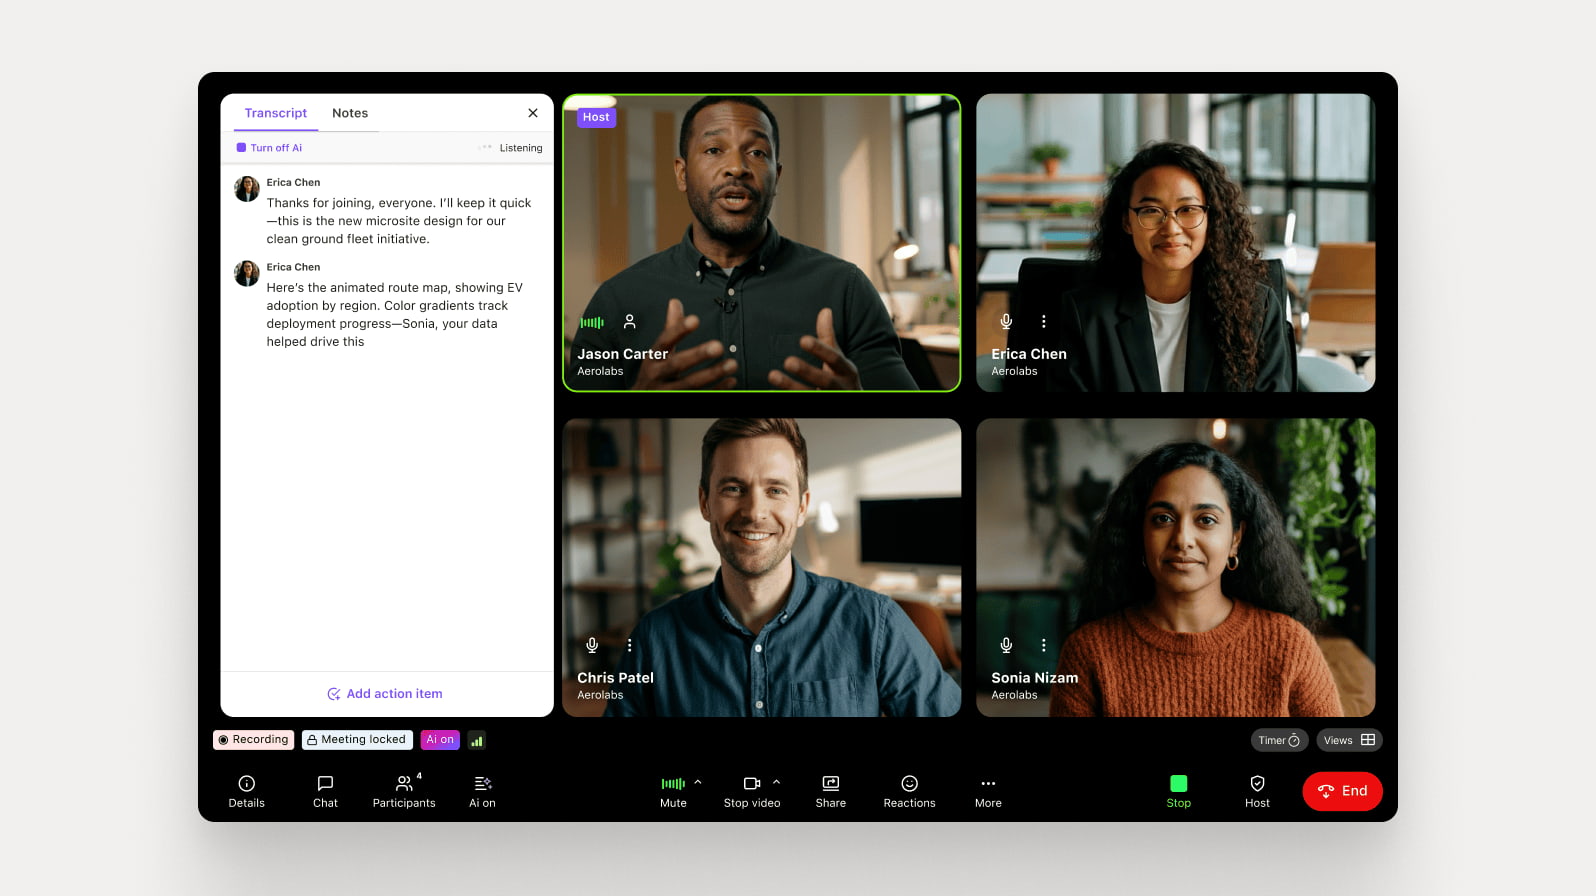Screen dimensions: 1596x896
Task: Turn off Ai in transcript panel
Action: coord(269,148)
